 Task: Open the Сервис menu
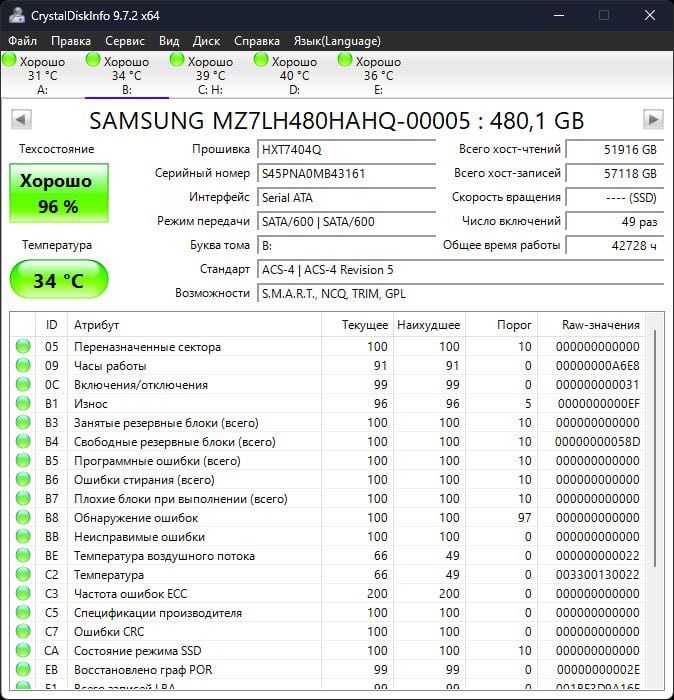coord(125,41)
